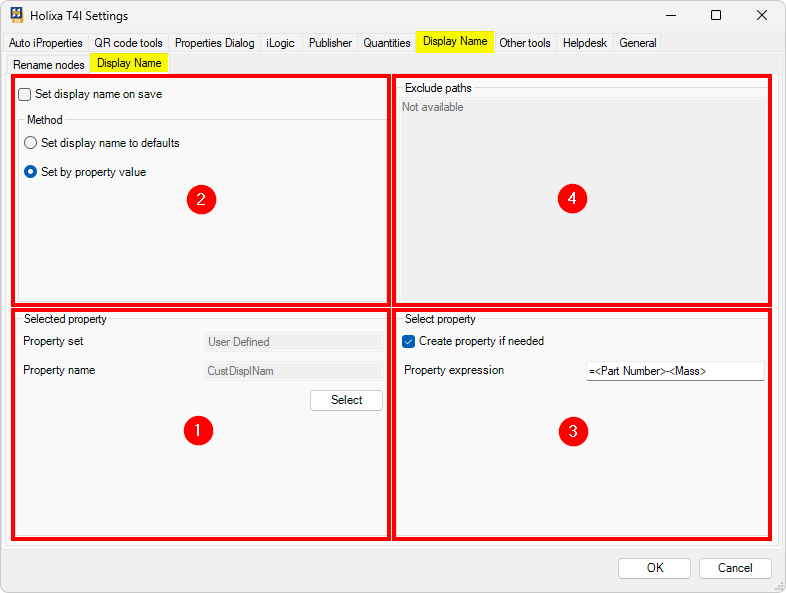Click the Property name label

point(59,370)
